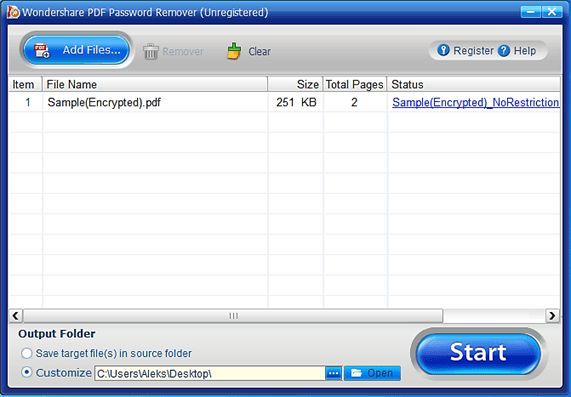The width and height of the screenshot is (571, 397).
Task: Open Help from the toolbar
Action: [517, 51]
